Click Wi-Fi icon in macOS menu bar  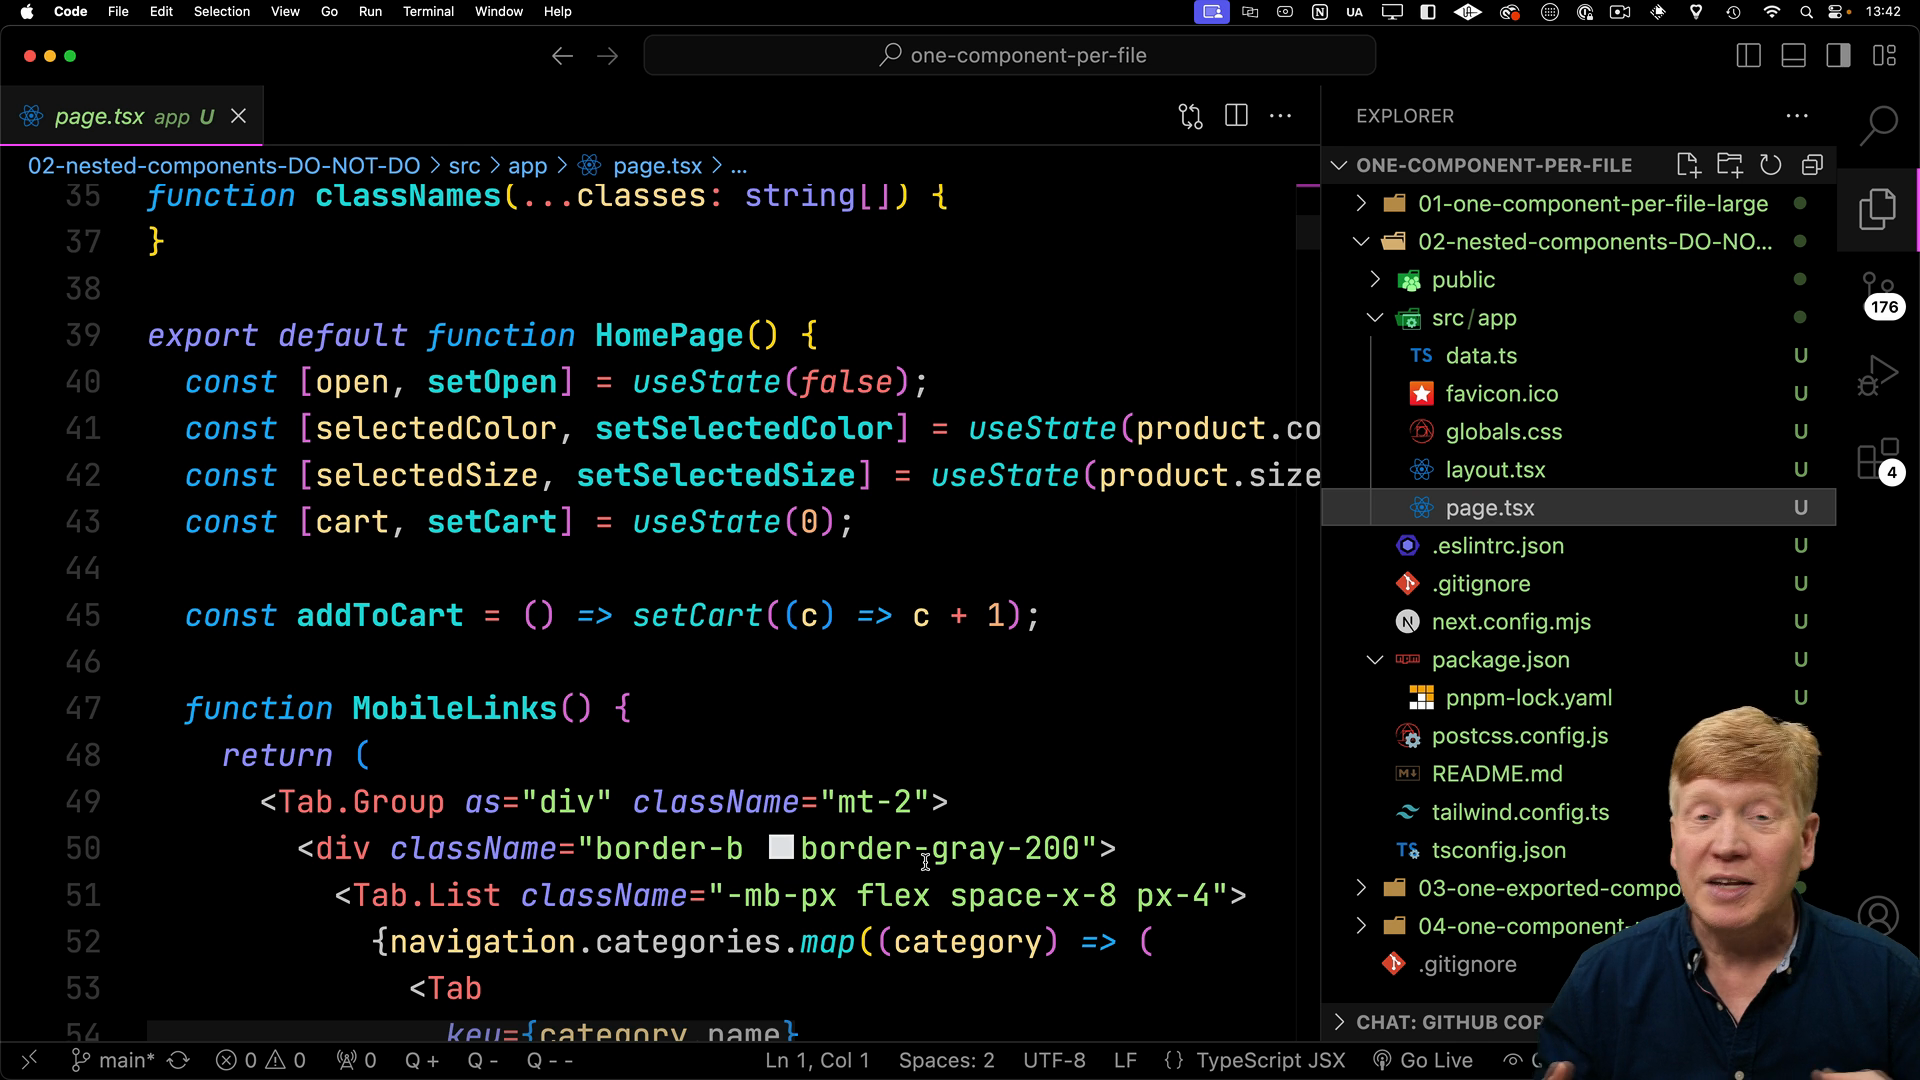point(1772,12)
